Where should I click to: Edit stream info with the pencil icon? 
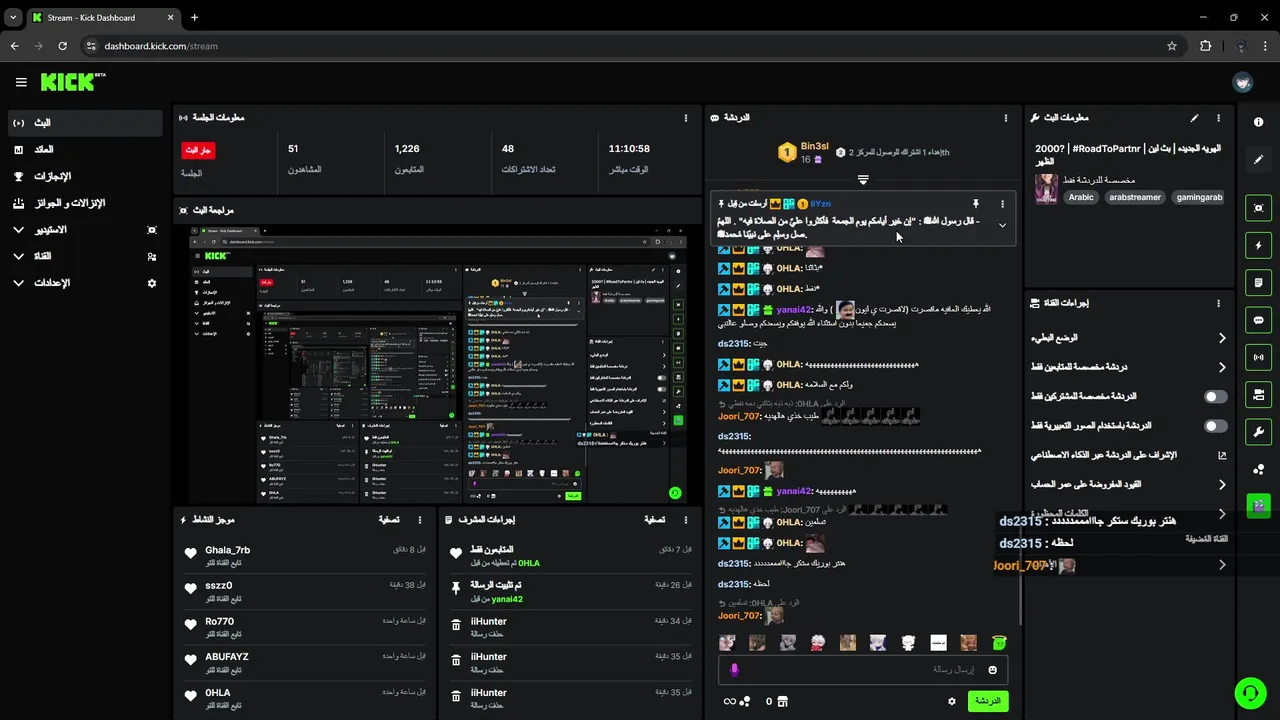pos(1194,118)
